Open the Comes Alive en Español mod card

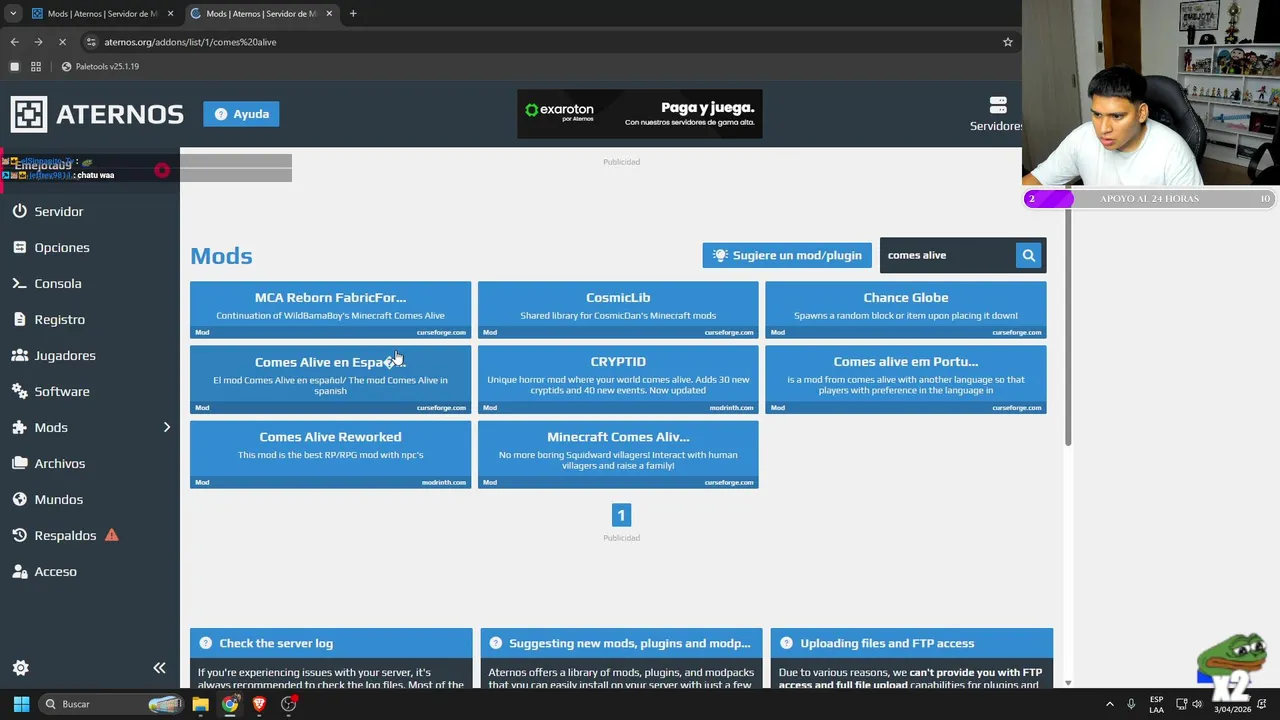point(330,379)
